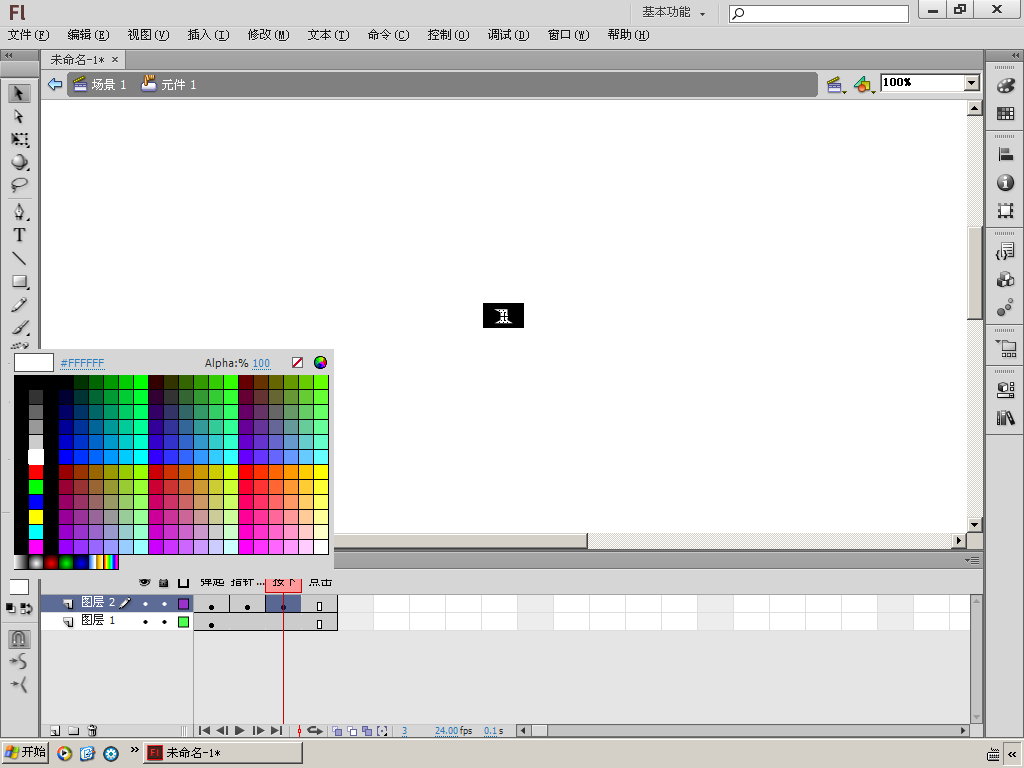Select the Selection (black arrow) tool
Screen dimensions: 1024x768
(19, 93)
